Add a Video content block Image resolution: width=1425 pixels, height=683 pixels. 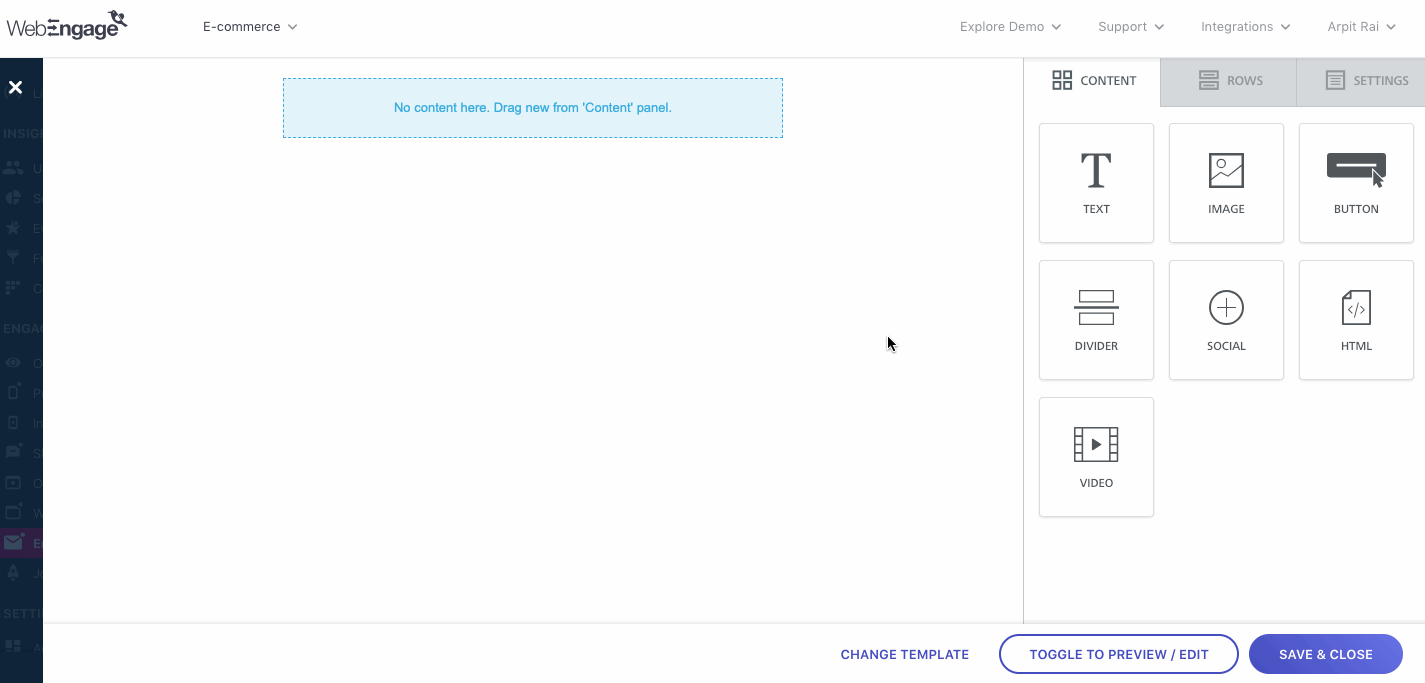1096,457
